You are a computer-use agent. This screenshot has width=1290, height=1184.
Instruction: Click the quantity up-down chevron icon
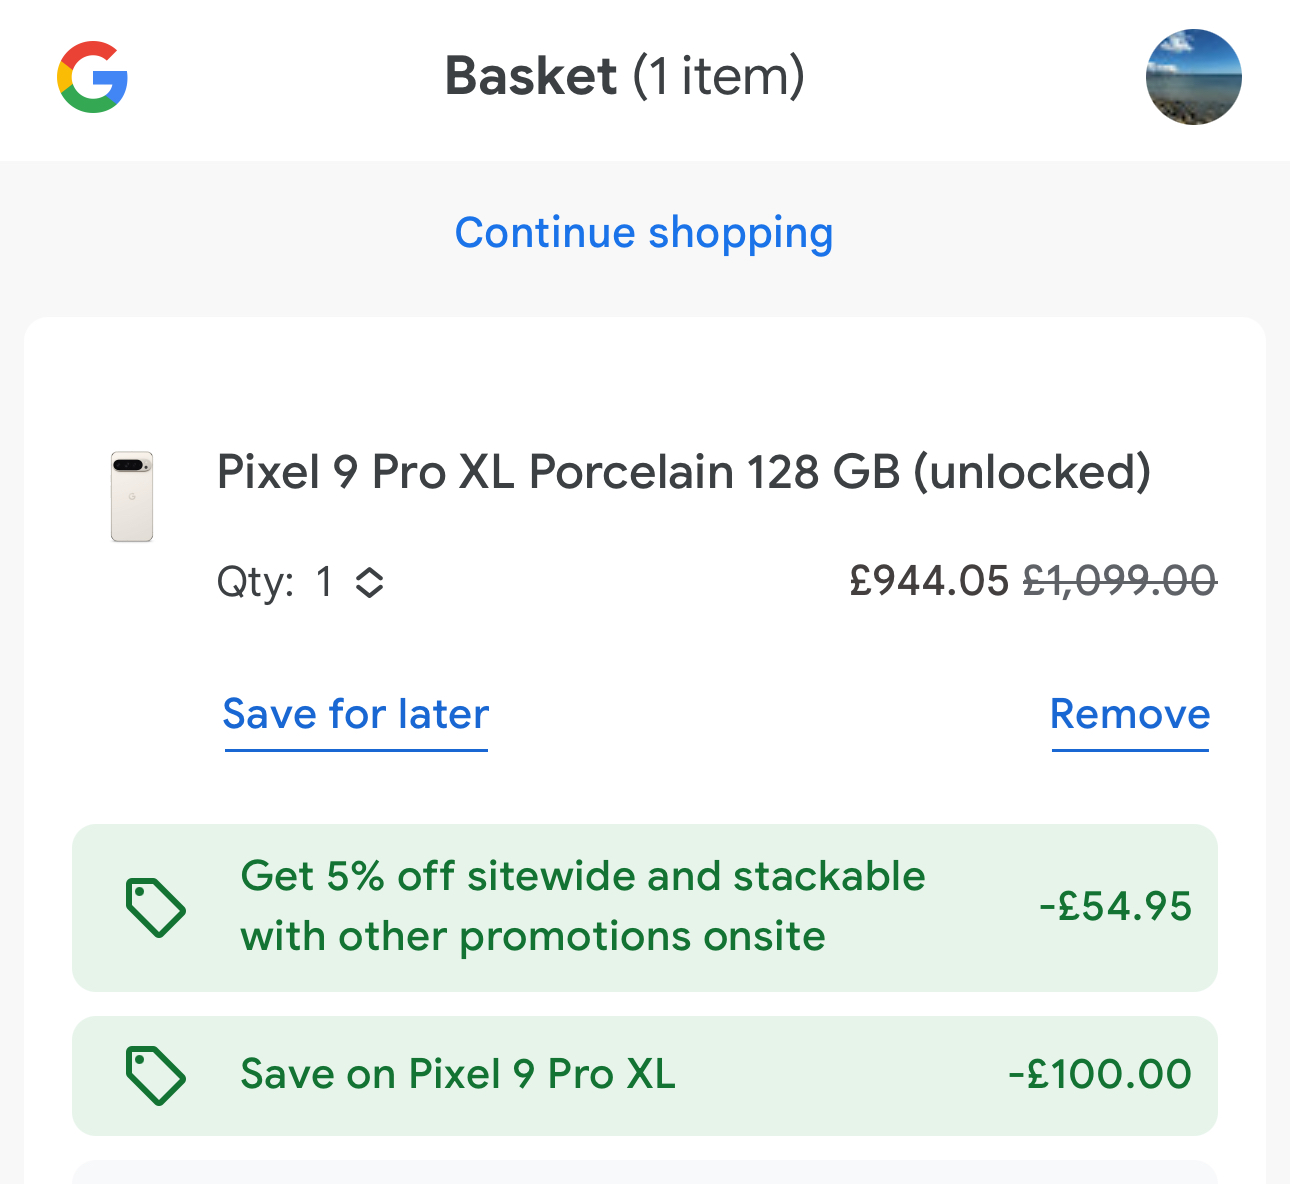pos(370,582)
